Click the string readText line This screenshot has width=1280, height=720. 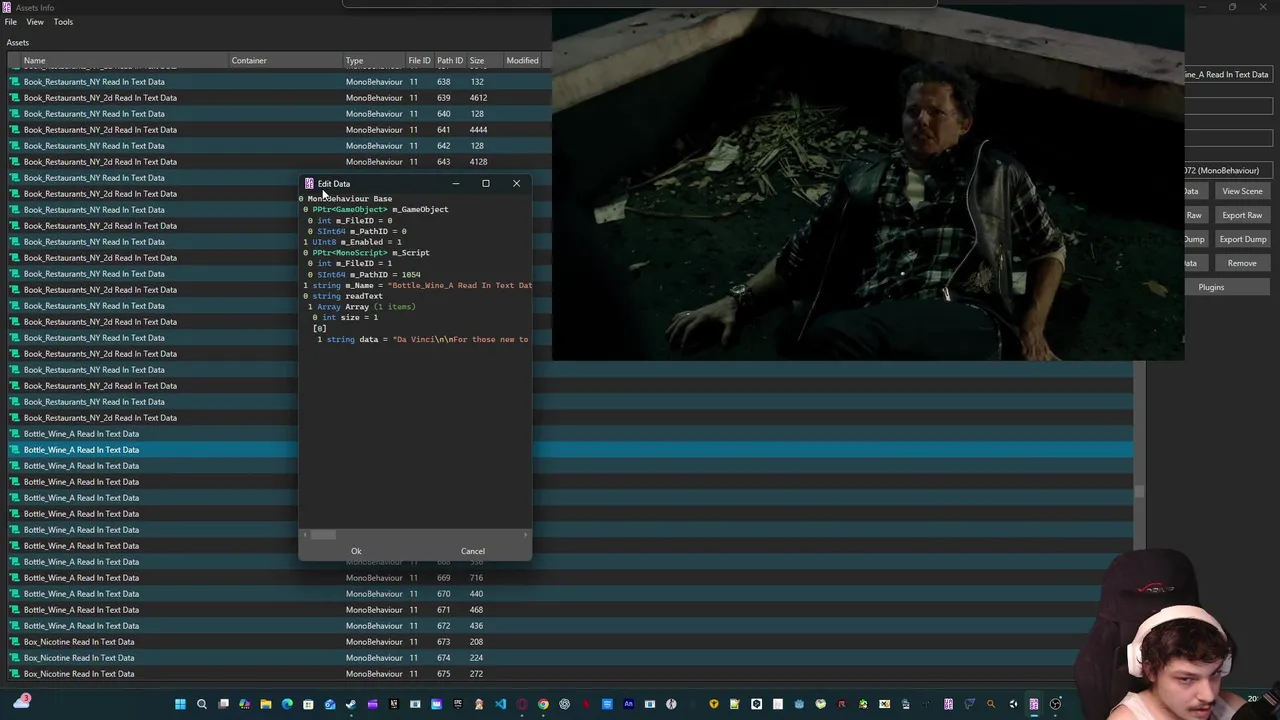point(343,296)
